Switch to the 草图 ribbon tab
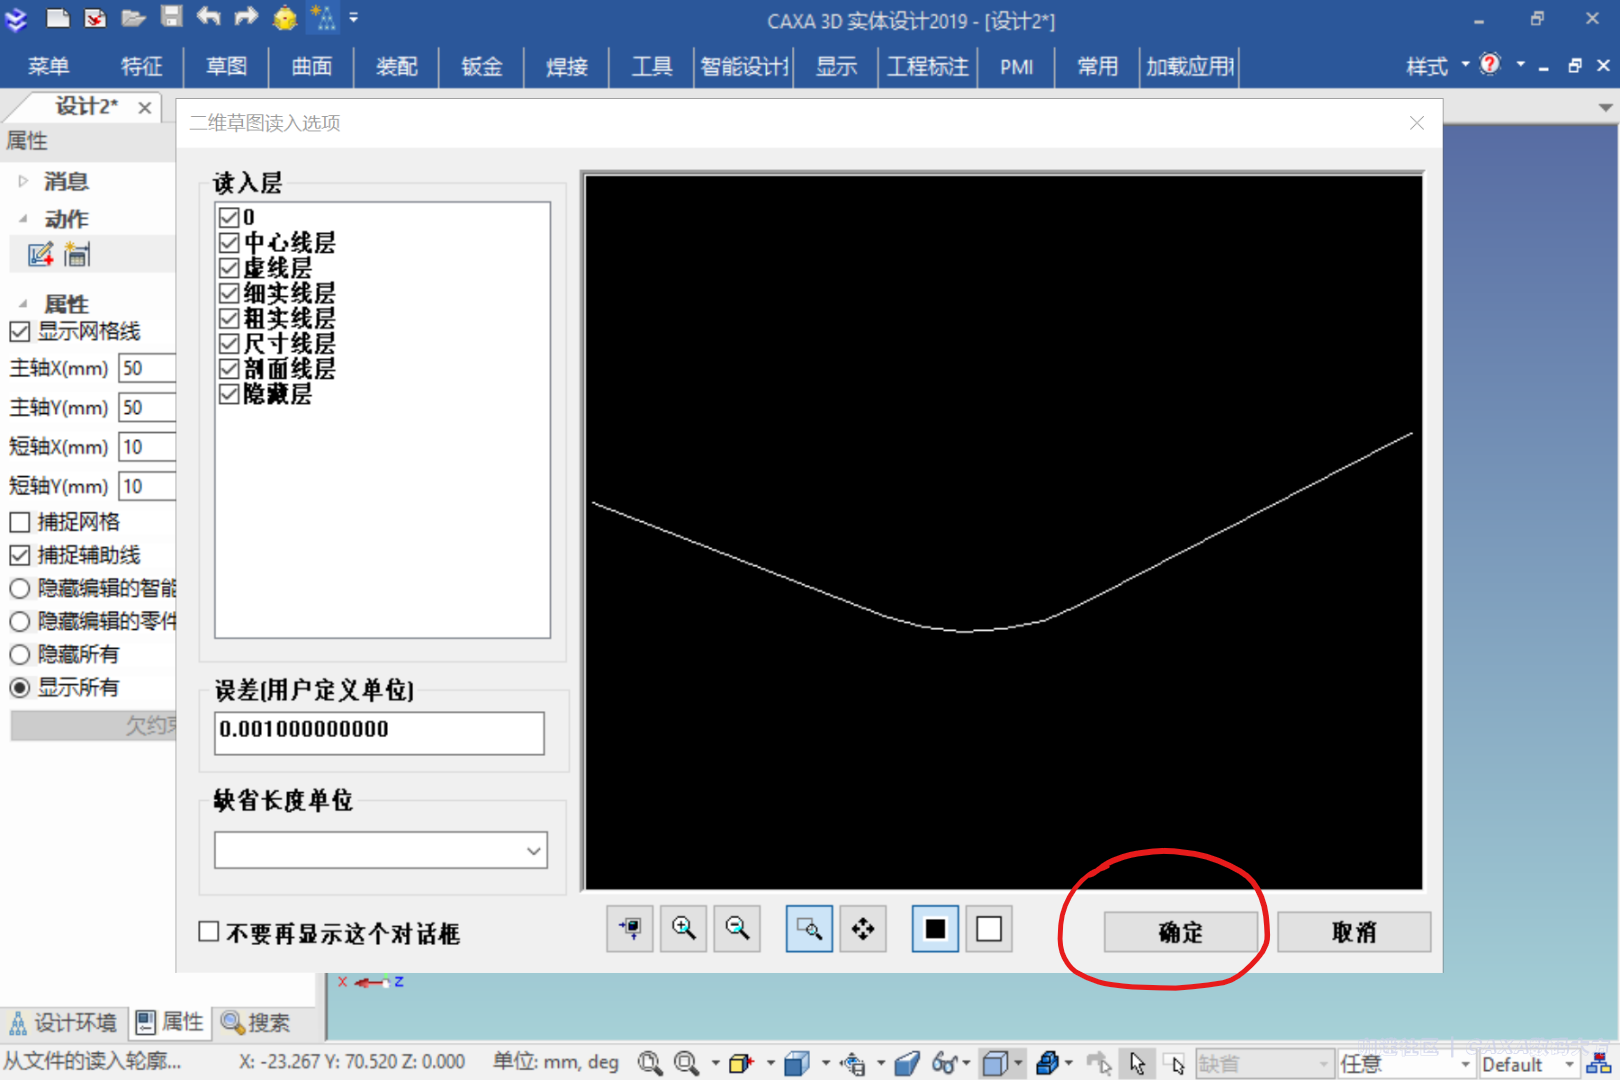The height and width of the screenshot is (1080, 1620). click(x=226, y=66)
